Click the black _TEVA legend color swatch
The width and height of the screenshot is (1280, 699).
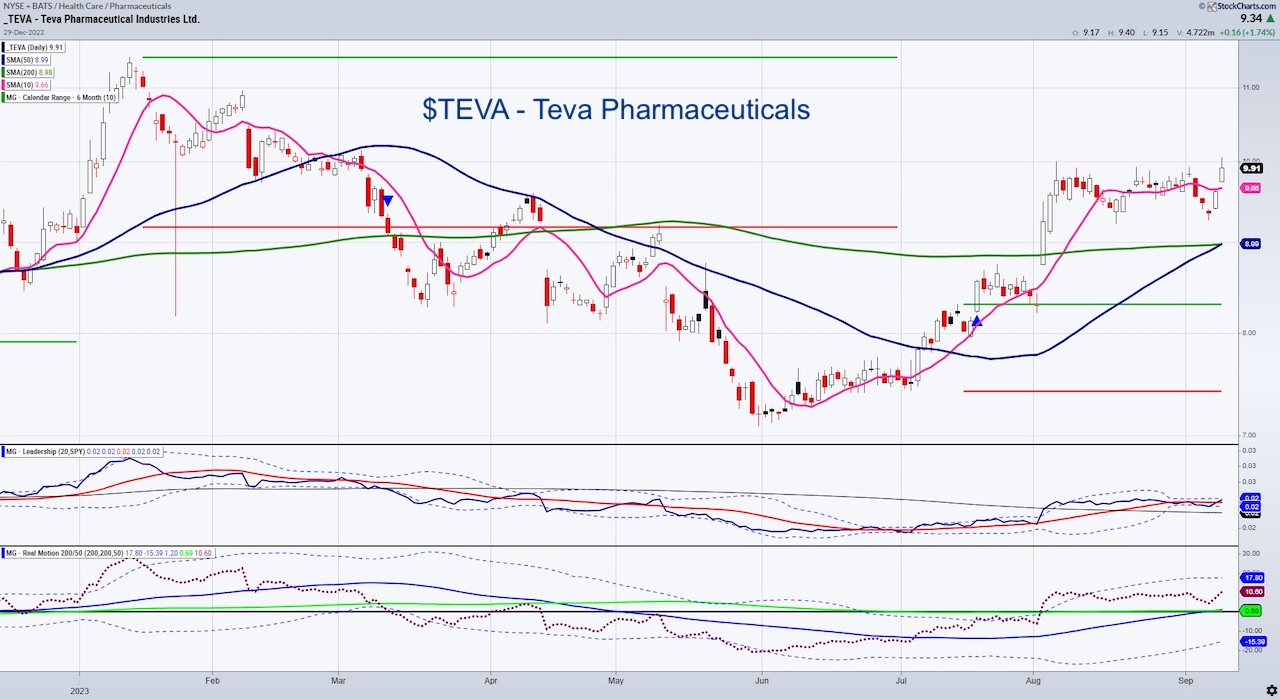4,47
